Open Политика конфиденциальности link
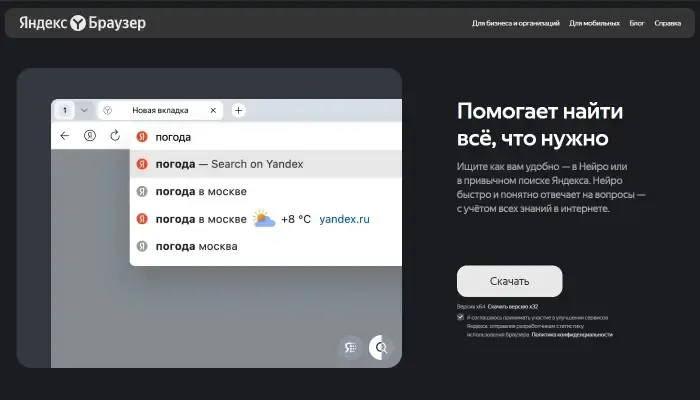Image resolution: width=700 pixels, height=400 pixels. point(572,334)
